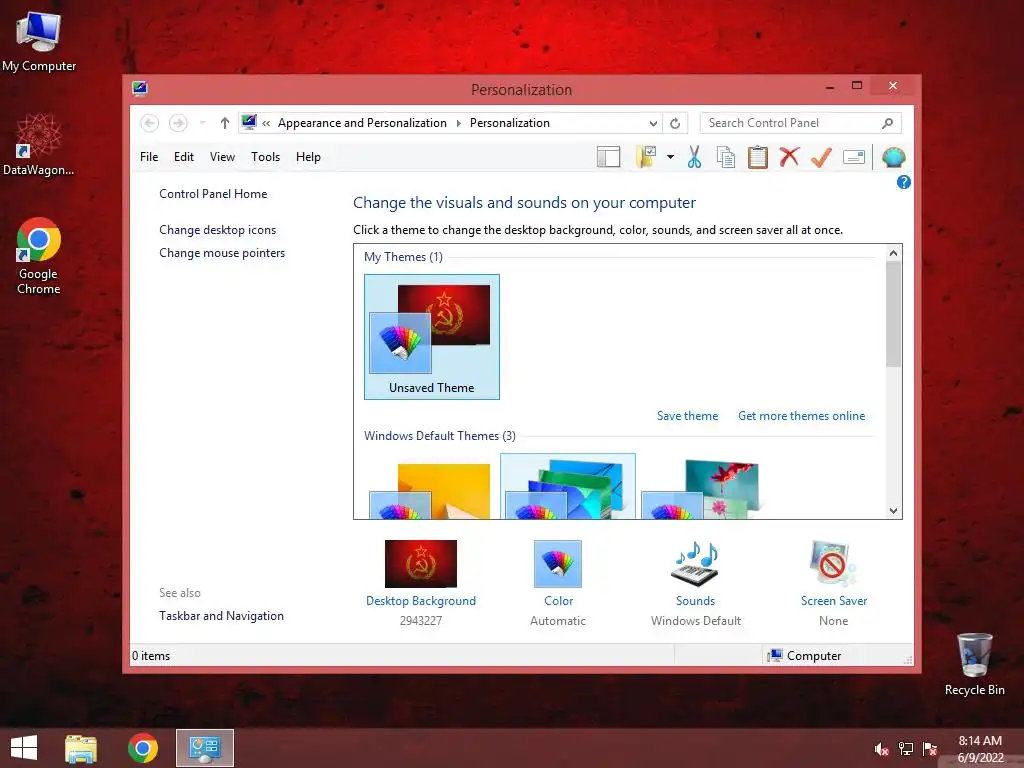Click the Save theme link

click(x=687, y=416)
